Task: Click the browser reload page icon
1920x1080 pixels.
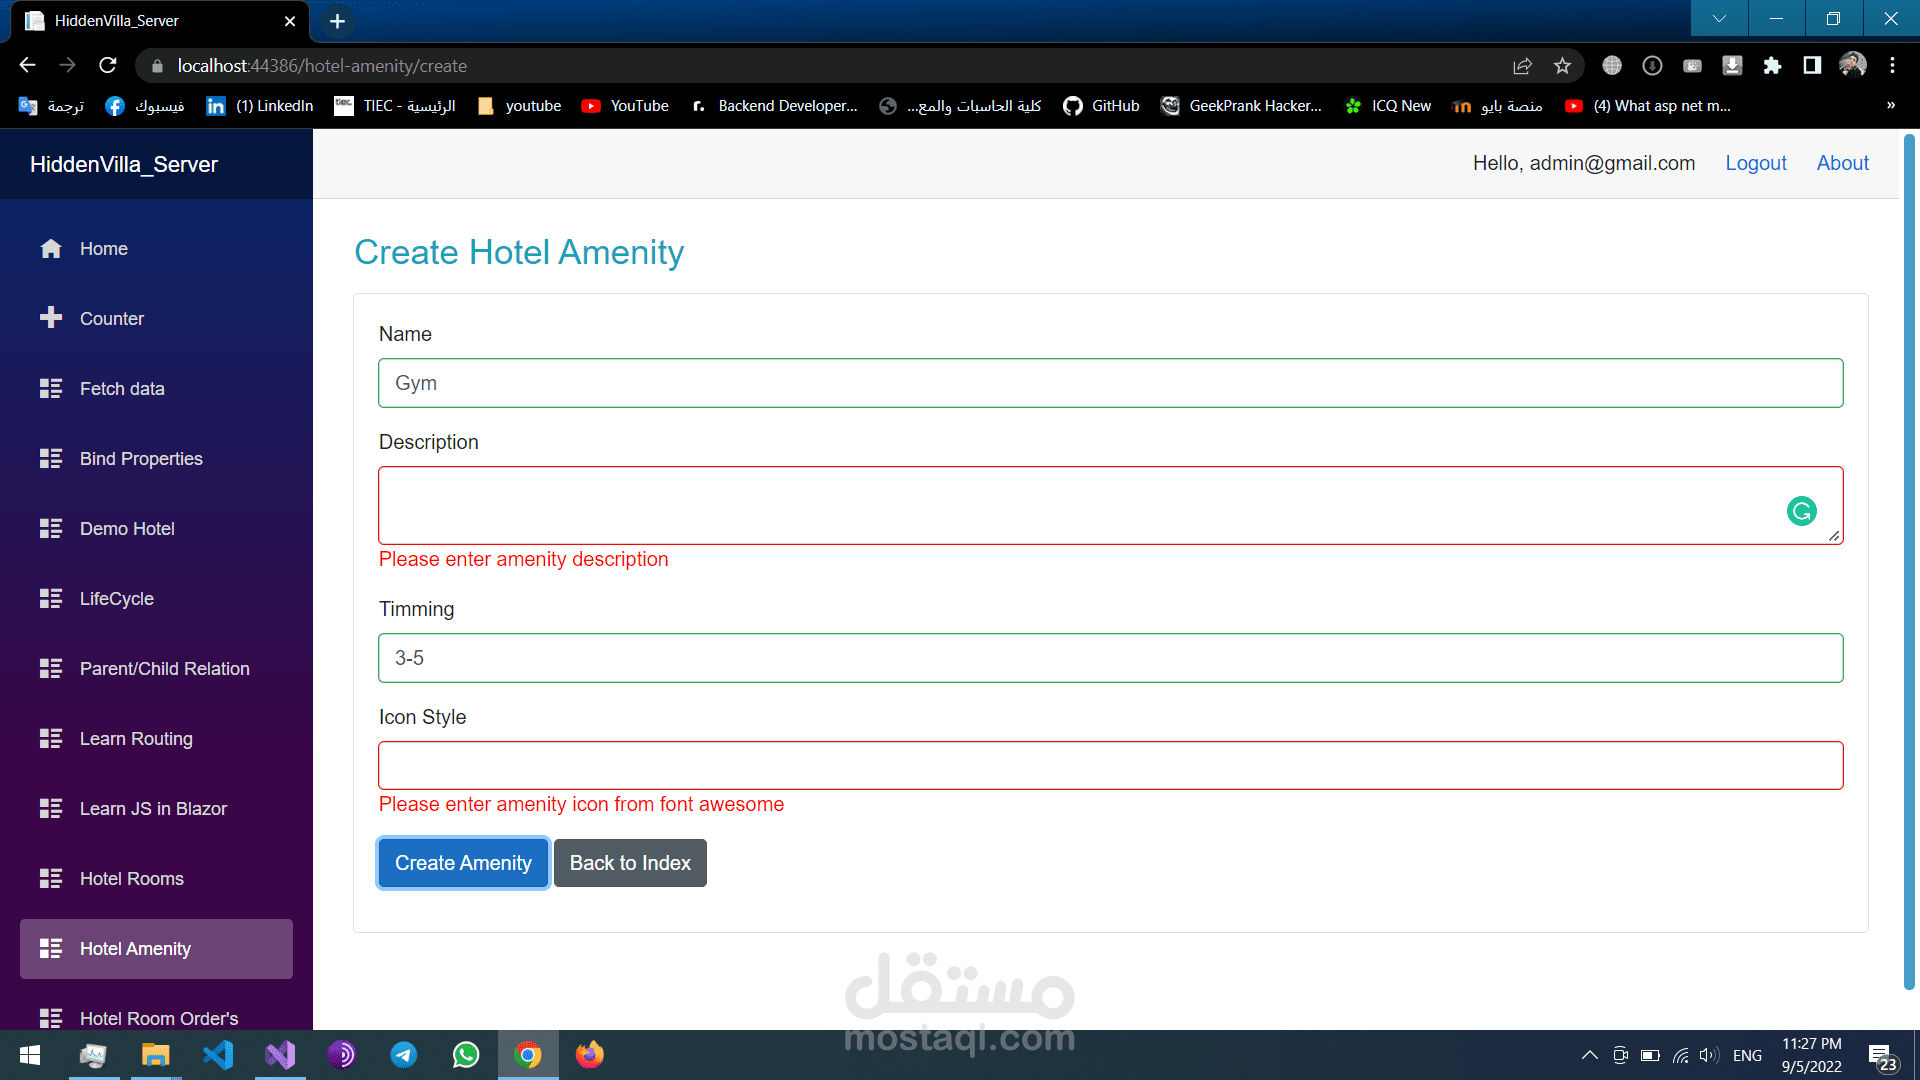Action: coord(108,65)
